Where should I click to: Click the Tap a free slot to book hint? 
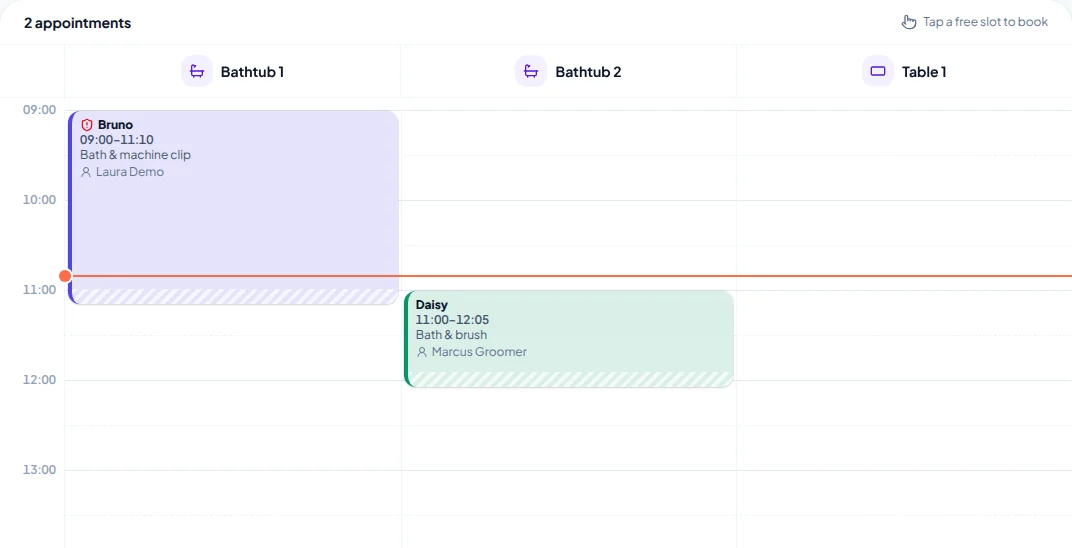(985, 22)
